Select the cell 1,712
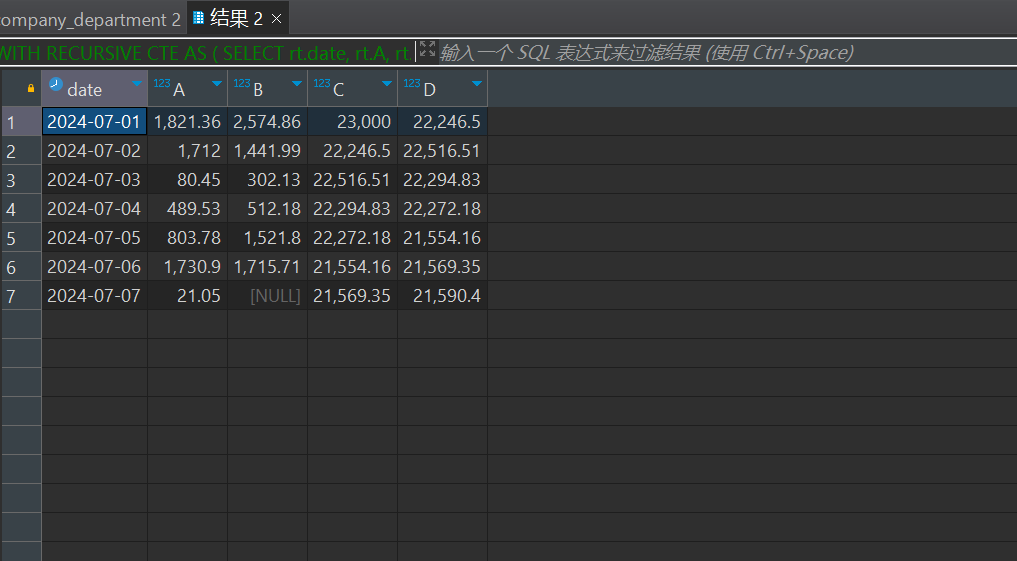The height and width of the screenshot is (561, 1017). tap(187, 151)
